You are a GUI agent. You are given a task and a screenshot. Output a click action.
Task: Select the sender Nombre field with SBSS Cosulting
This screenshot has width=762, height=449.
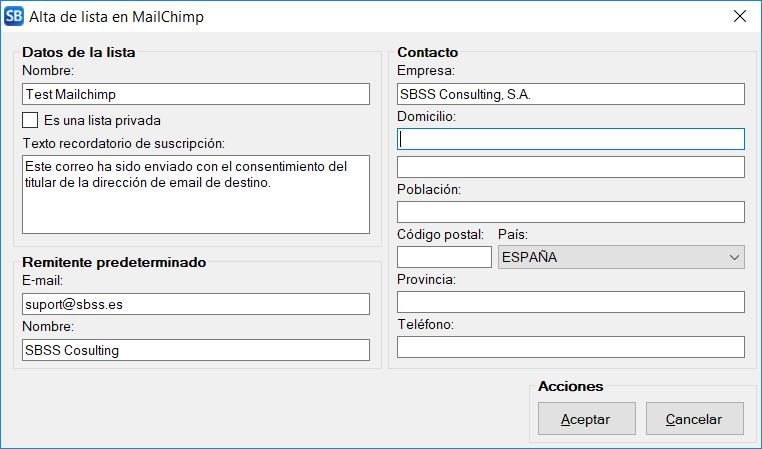click(x=195, y=350)
